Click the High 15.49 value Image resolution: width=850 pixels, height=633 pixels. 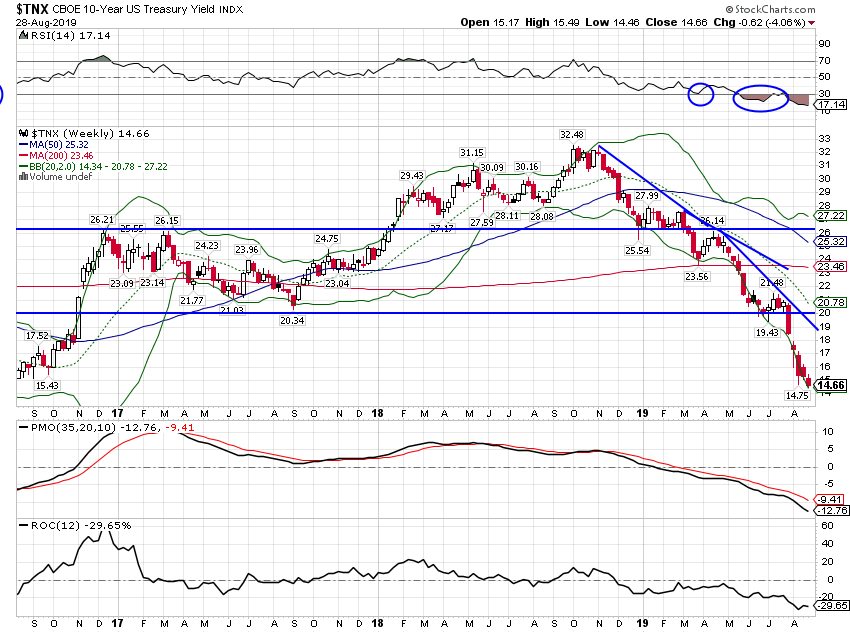552,22
